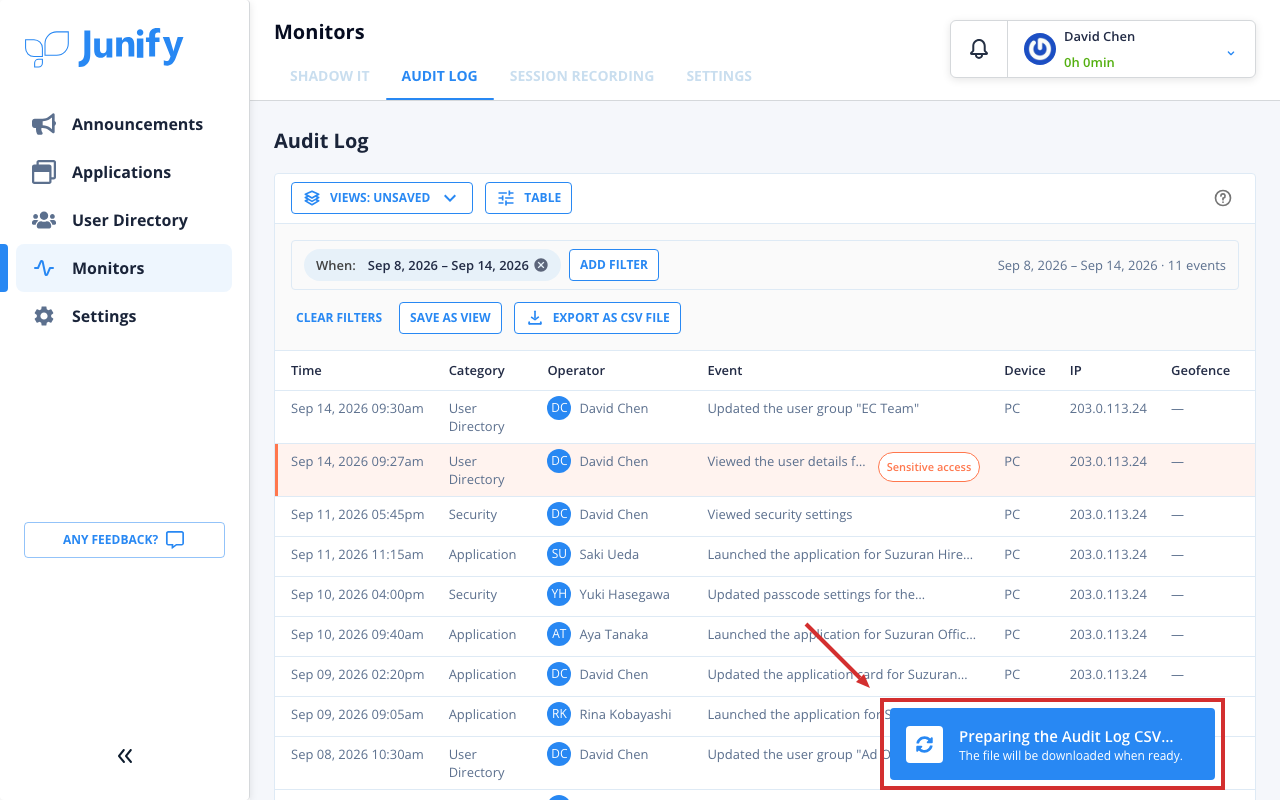Click the Category column header
The image size is (1280, 800).
[x=476, y=370]
